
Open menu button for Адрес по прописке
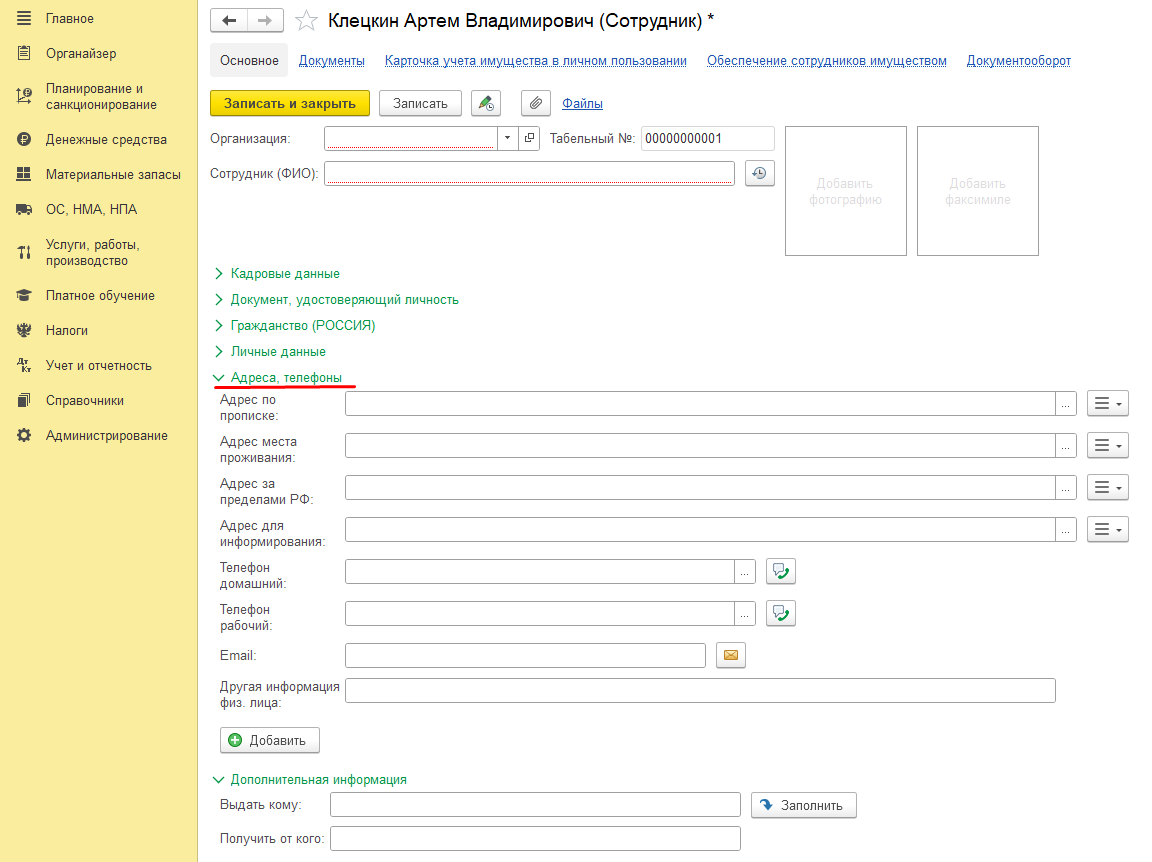[x=1107, y=403]
